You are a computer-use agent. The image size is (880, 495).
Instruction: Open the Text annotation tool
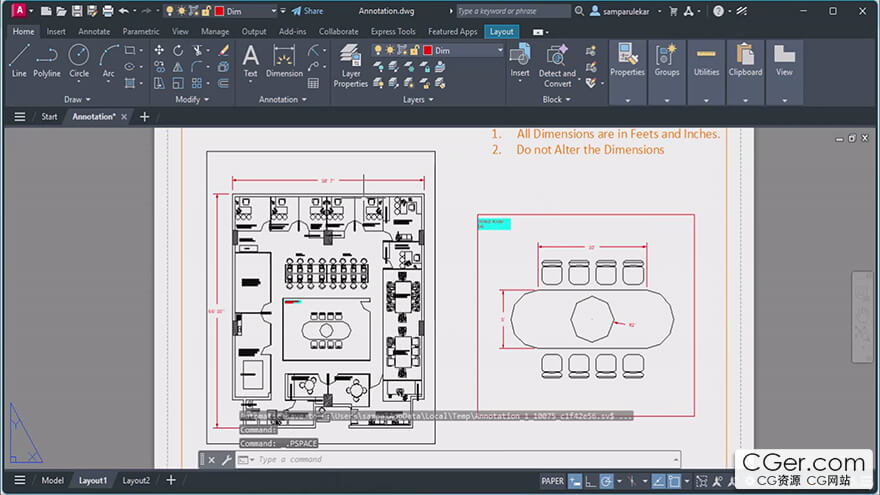pos(250,61)
